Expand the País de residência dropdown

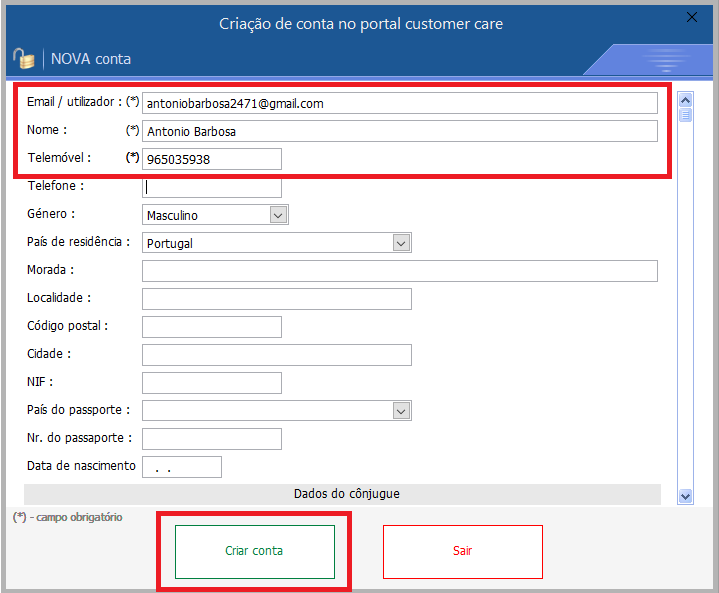coord(401,243)
